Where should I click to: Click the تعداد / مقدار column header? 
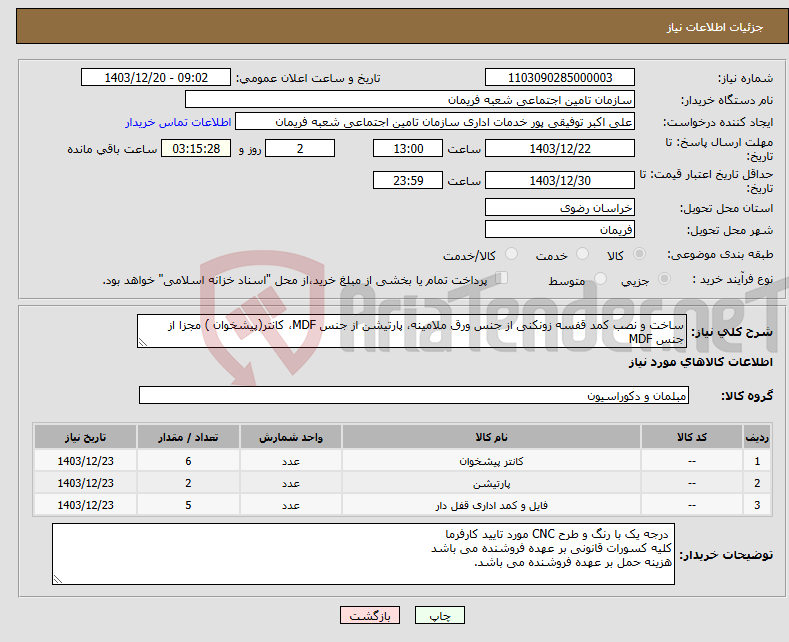pyautogui.click(x=188, y=437)
